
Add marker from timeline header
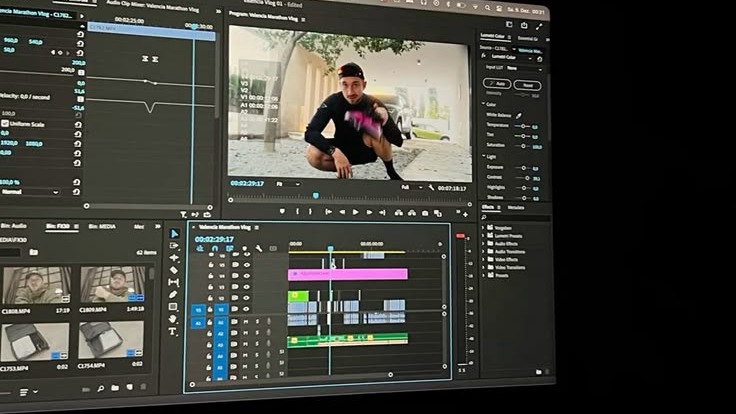tap(244, 248)
